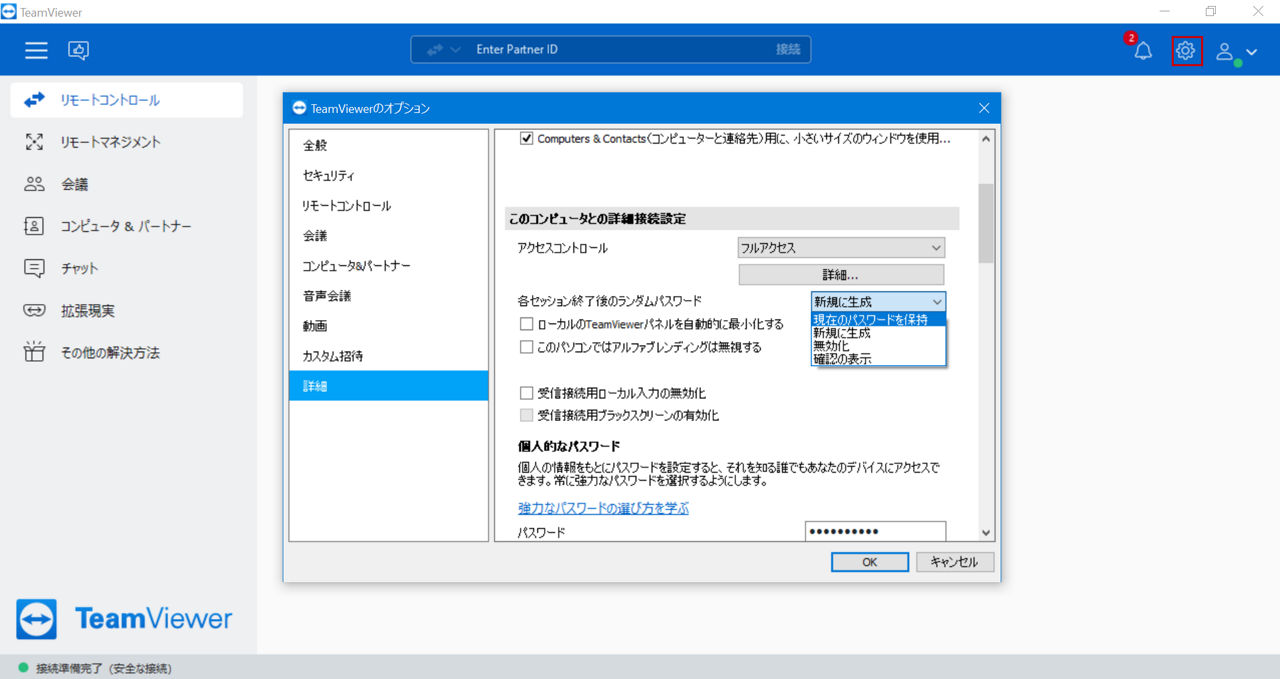Click the options panel vertical scrollbar thumb

pos(986,223)
